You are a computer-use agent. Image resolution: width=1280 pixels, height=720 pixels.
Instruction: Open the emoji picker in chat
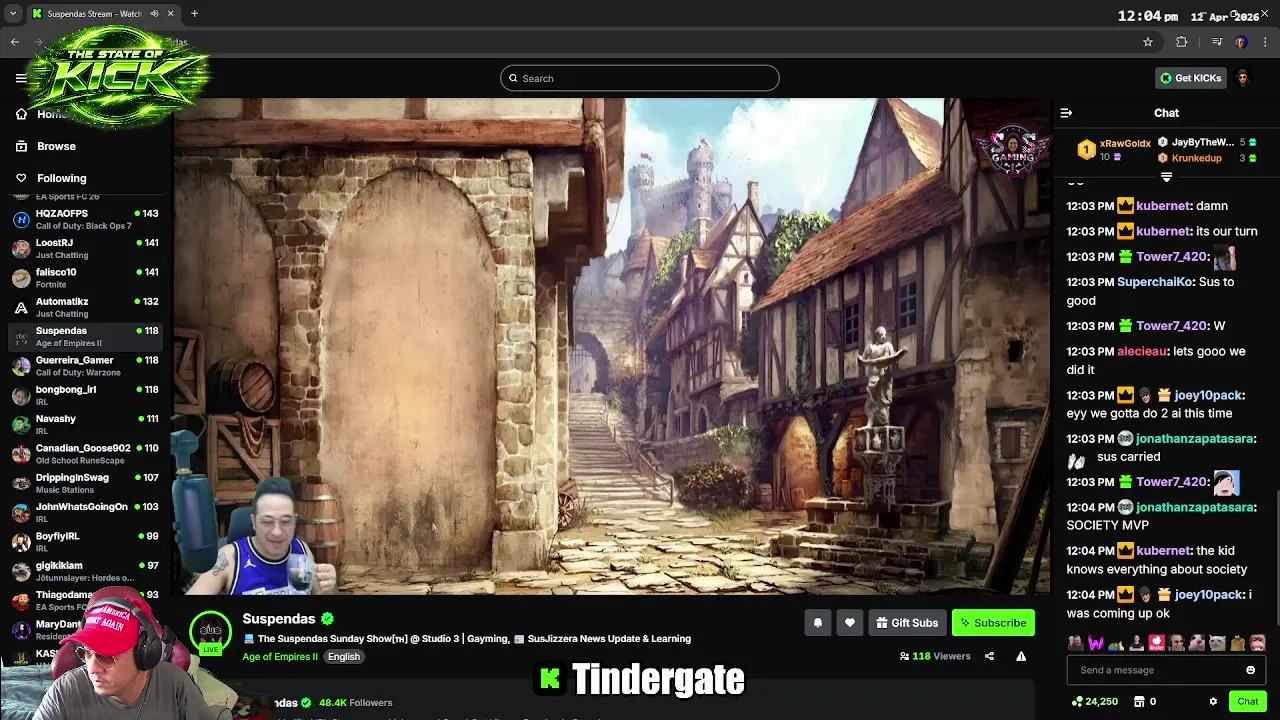(1250, 670)
